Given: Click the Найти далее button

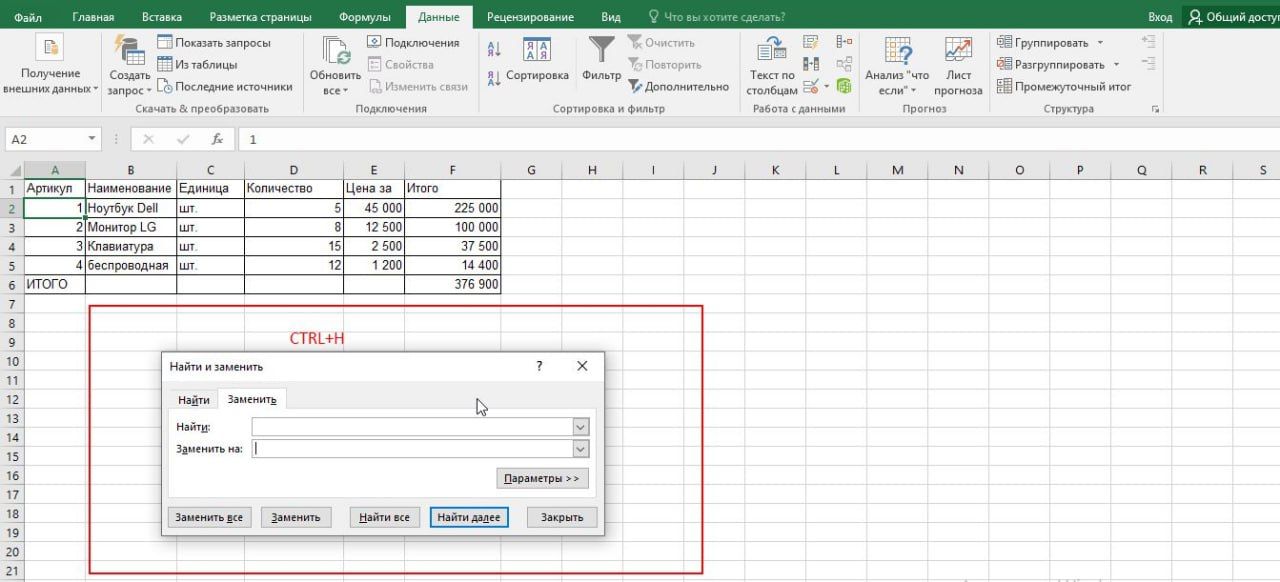Looking at the screenshot, I should click(x=470, y=517).
